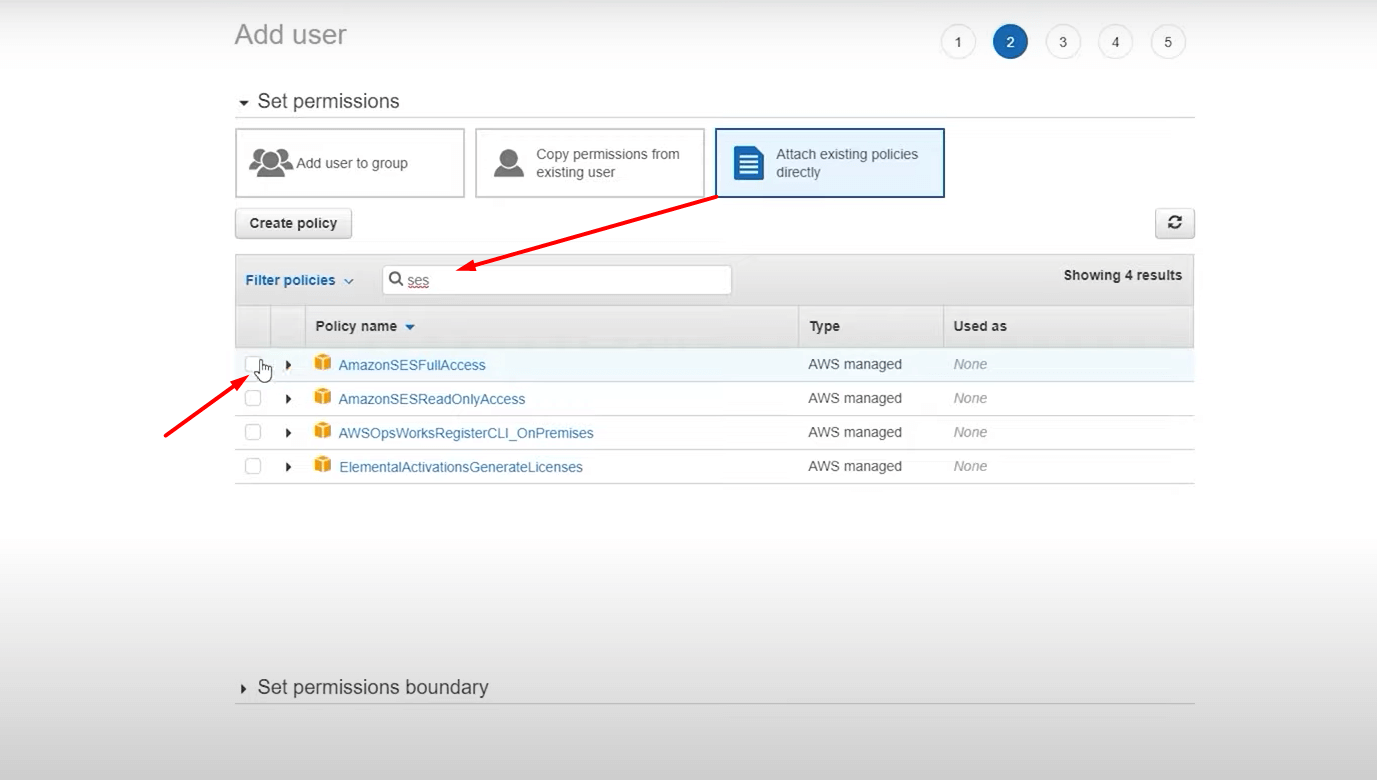This screenshot has height=780, width=1377.
Task: Click the policy search field containing ses
Action: 557,280
